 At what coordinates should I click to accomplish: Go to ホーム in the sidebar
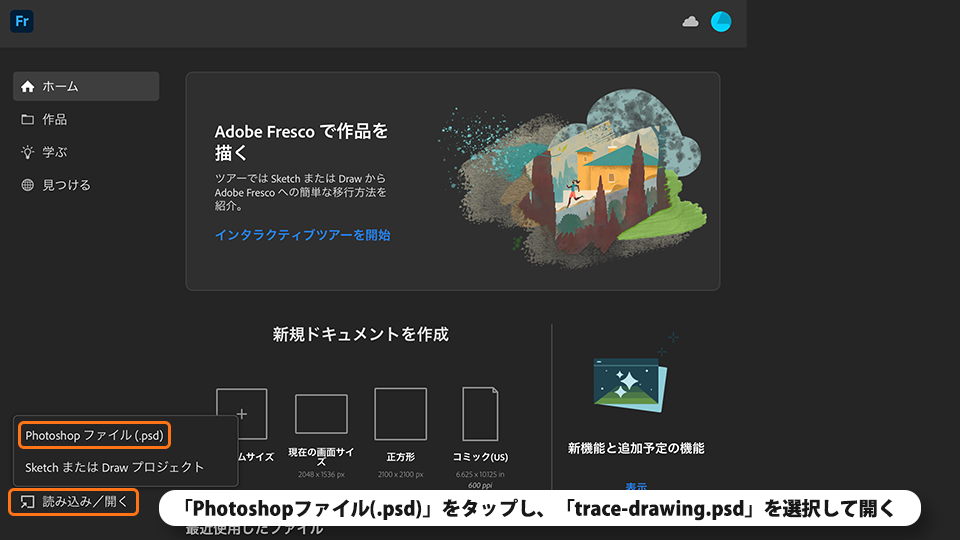click(x=86, y=86)
